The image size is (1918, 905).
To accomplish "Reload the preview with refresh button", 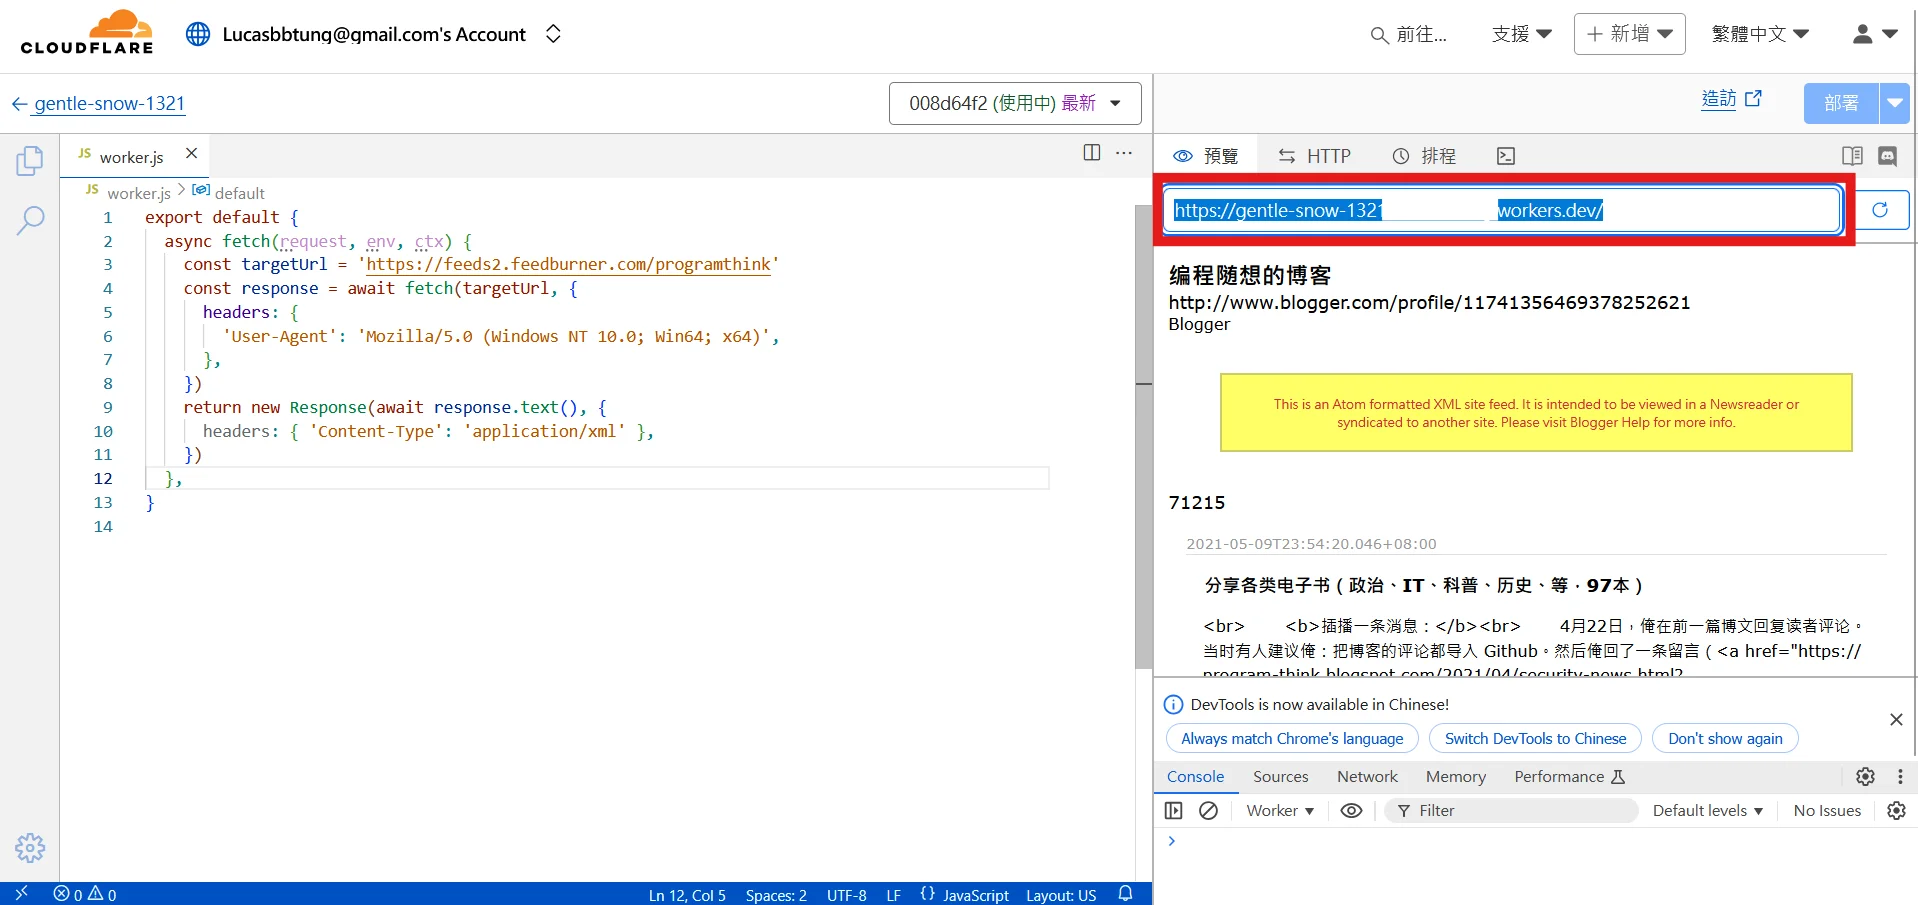I will (1880, 210).
